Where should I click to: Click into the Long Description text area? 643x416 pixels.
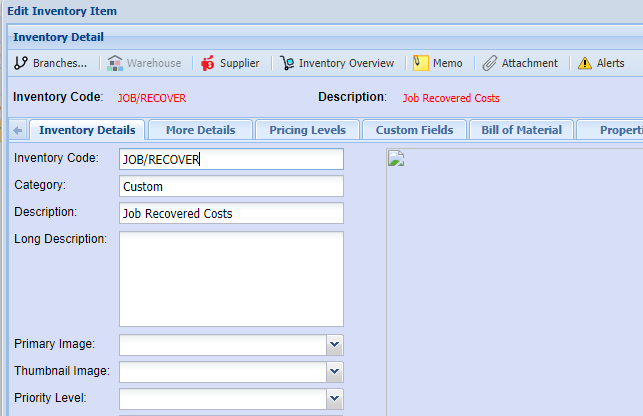click(x=230, y=279)
